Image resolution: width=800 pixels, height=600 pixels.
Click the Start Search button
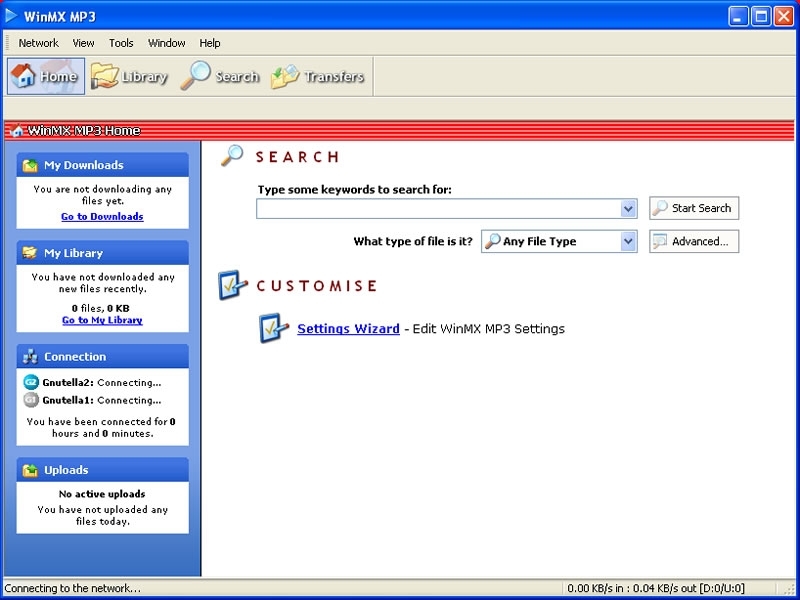click(x=694, y=208)
